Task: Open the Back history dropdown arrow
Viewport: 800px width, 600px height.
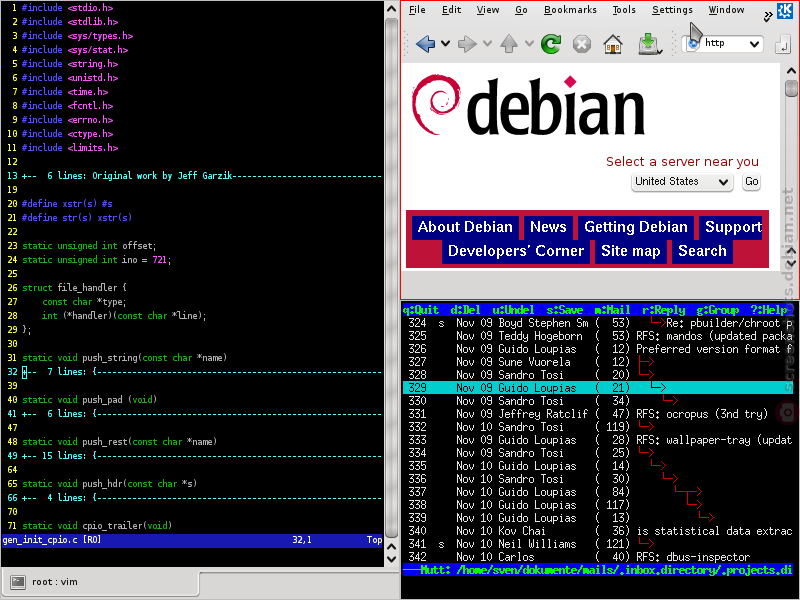Action: 445,44
